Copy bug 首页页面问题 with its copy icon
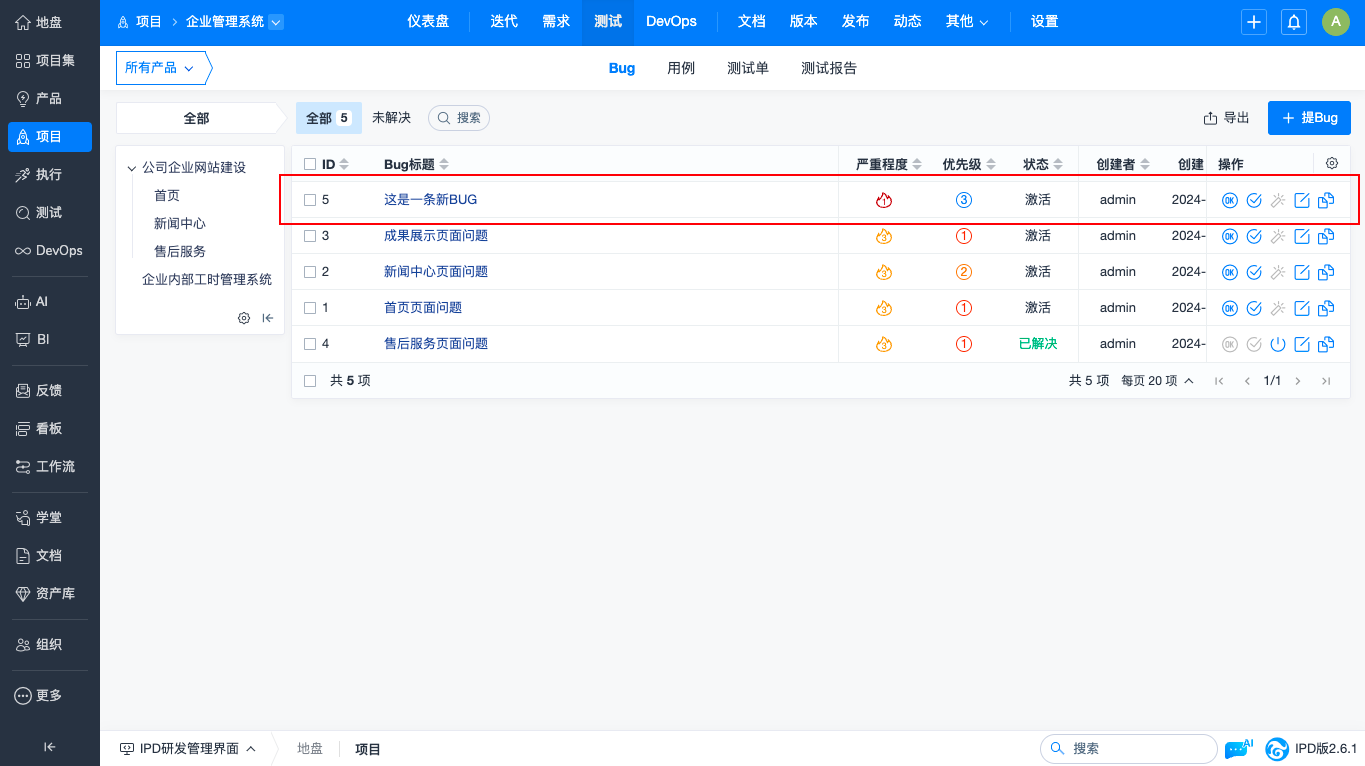The width and height of the screenshot is (1365, 766). tap(1326, 308)
